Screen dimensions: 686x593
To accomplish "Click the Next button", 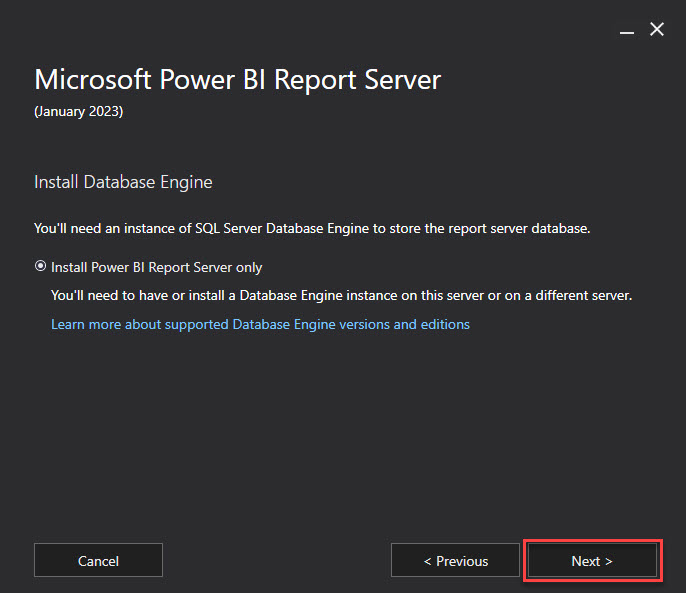I will click(592, 560).
